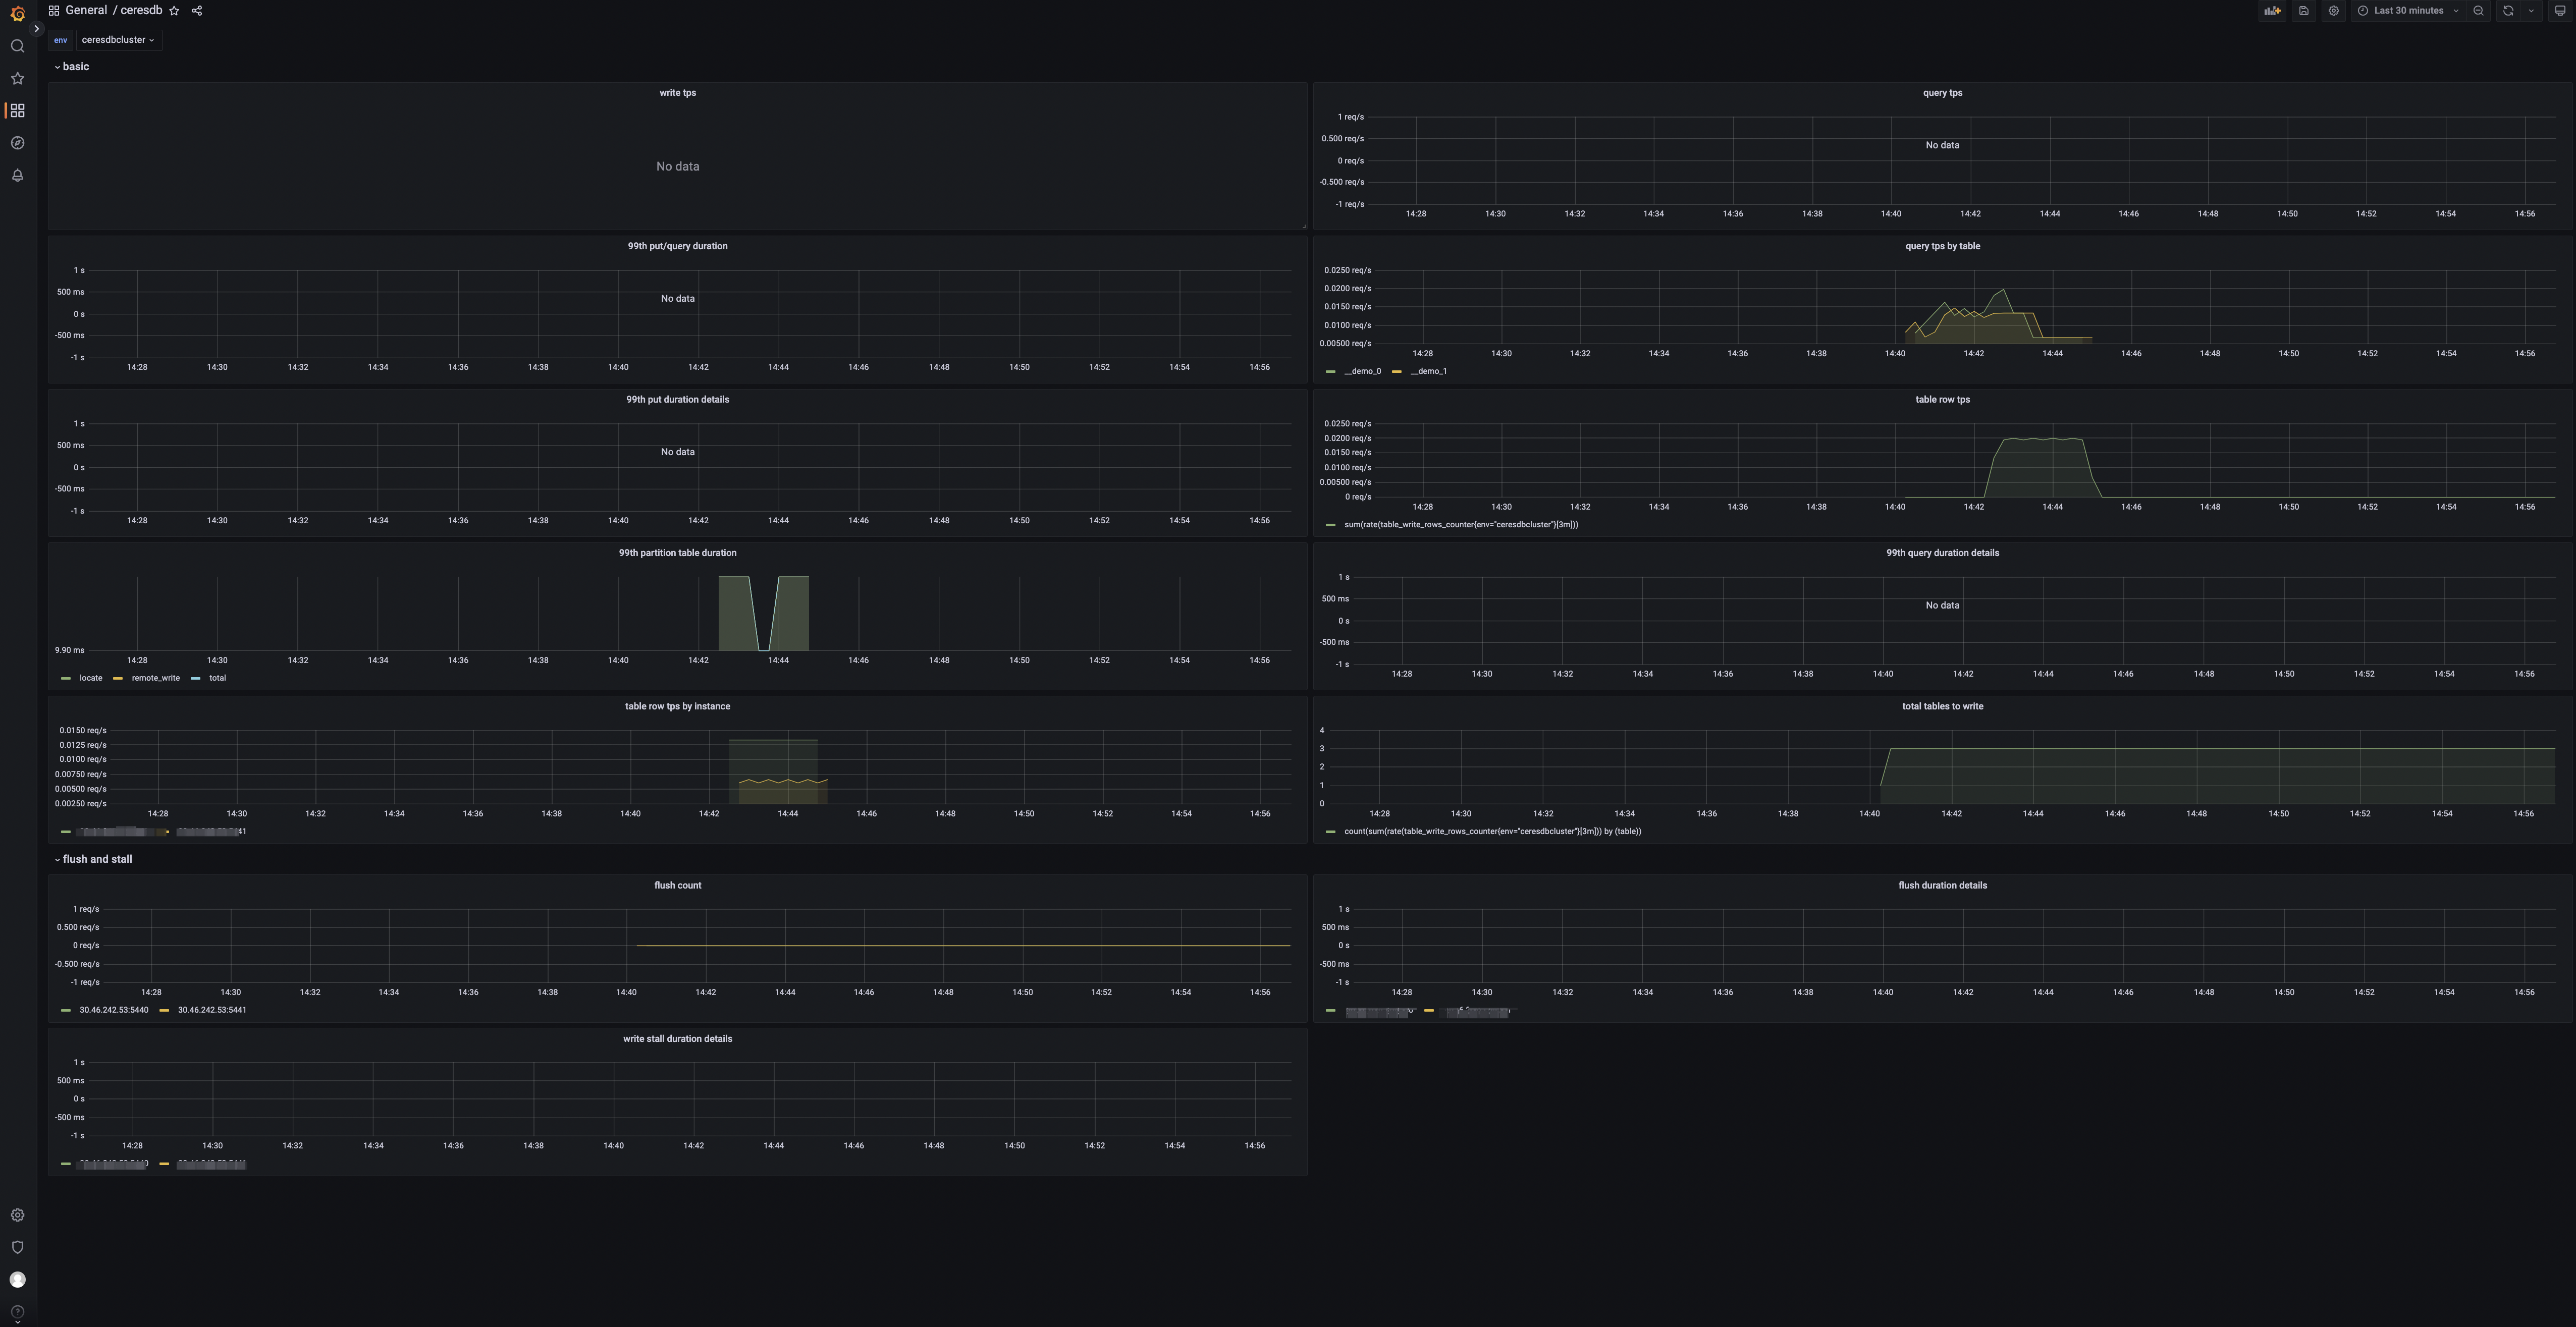Refresh the dashboard
Image resolution: width=2576 pixels, height=1327 pixels.
[x=2508, y=11]
